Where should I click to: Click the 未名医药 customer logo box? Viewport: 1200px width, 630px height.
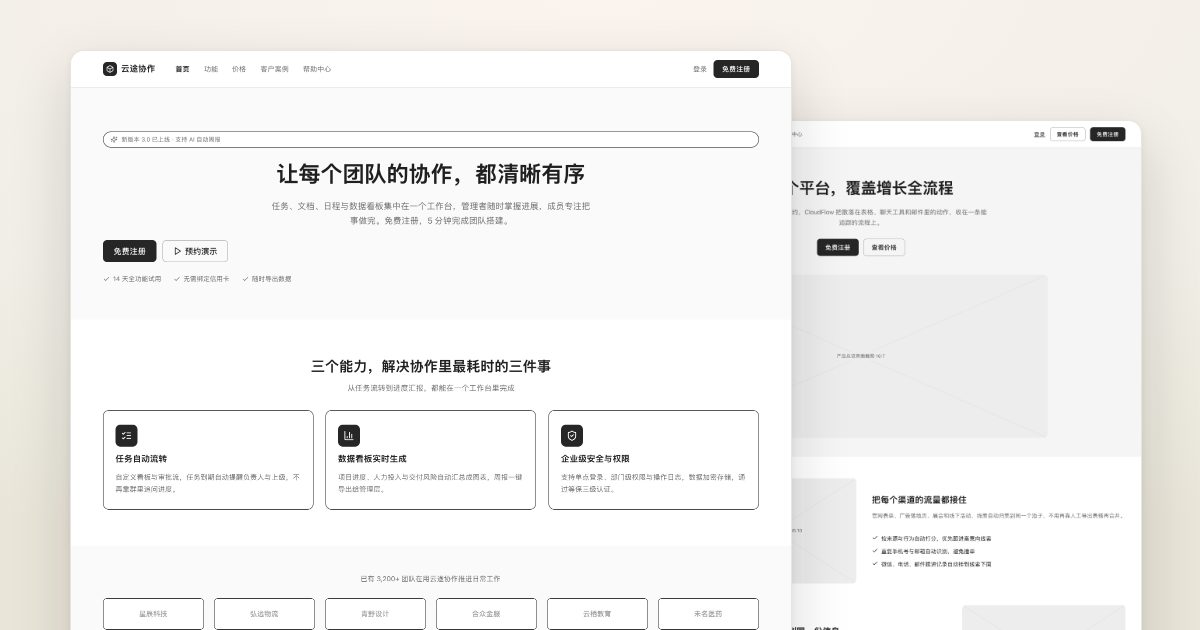click(x=708, y=614)
